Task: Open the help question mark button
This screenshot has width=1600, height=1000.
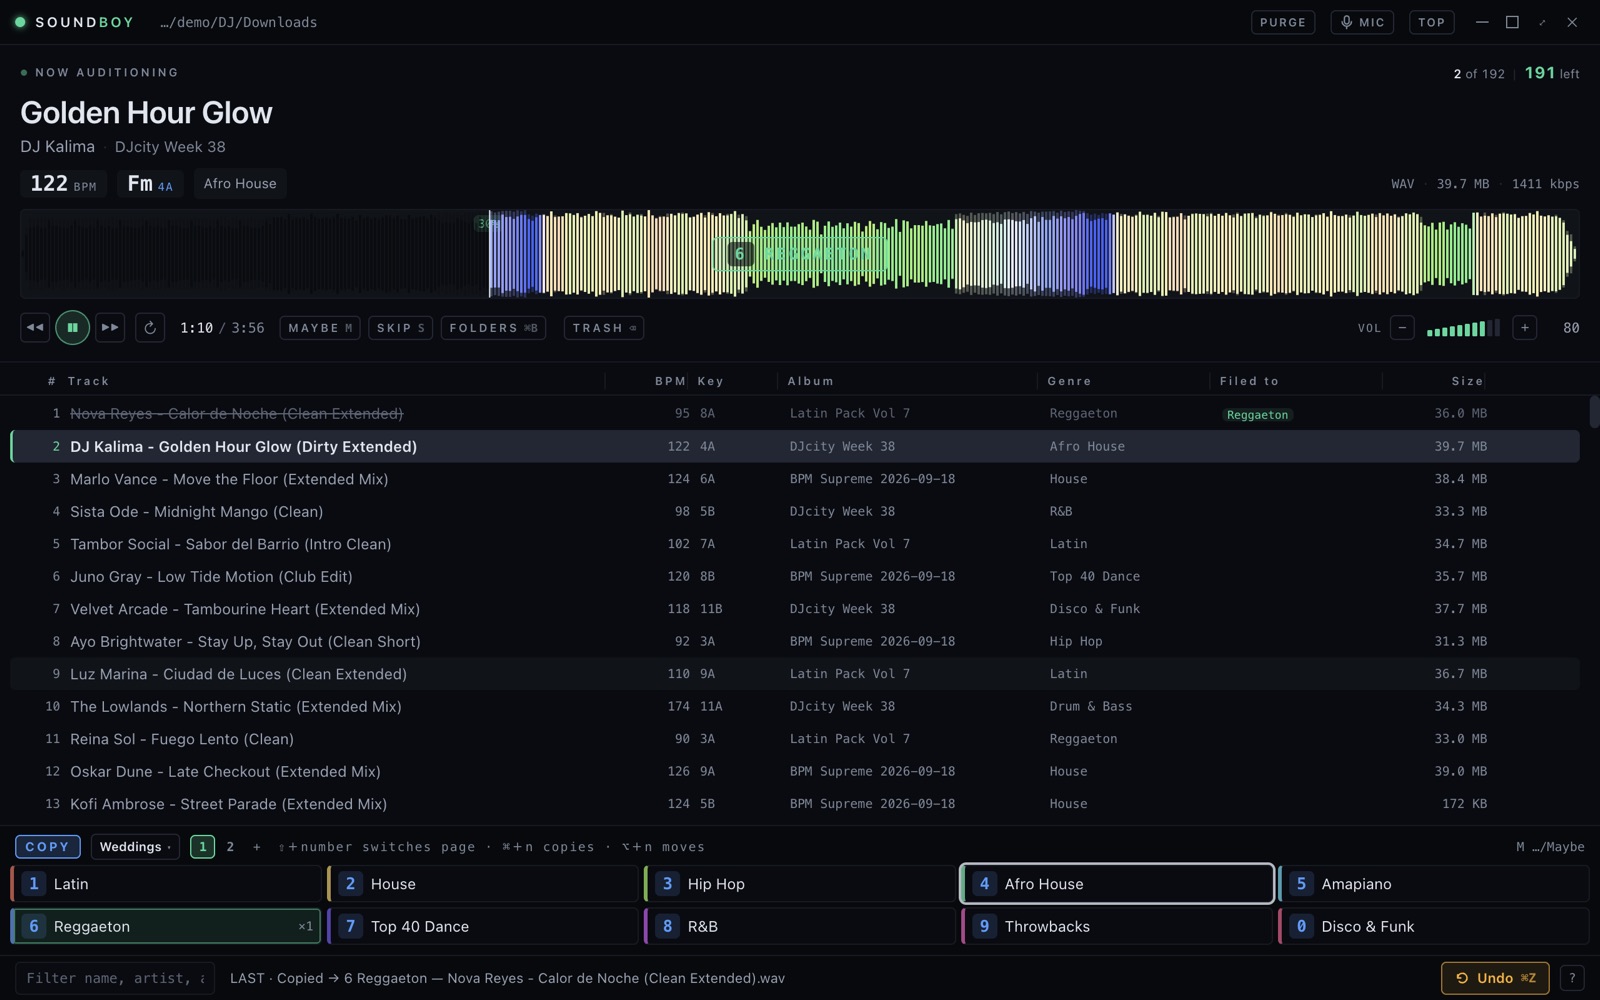Action: coord(1572,978)
